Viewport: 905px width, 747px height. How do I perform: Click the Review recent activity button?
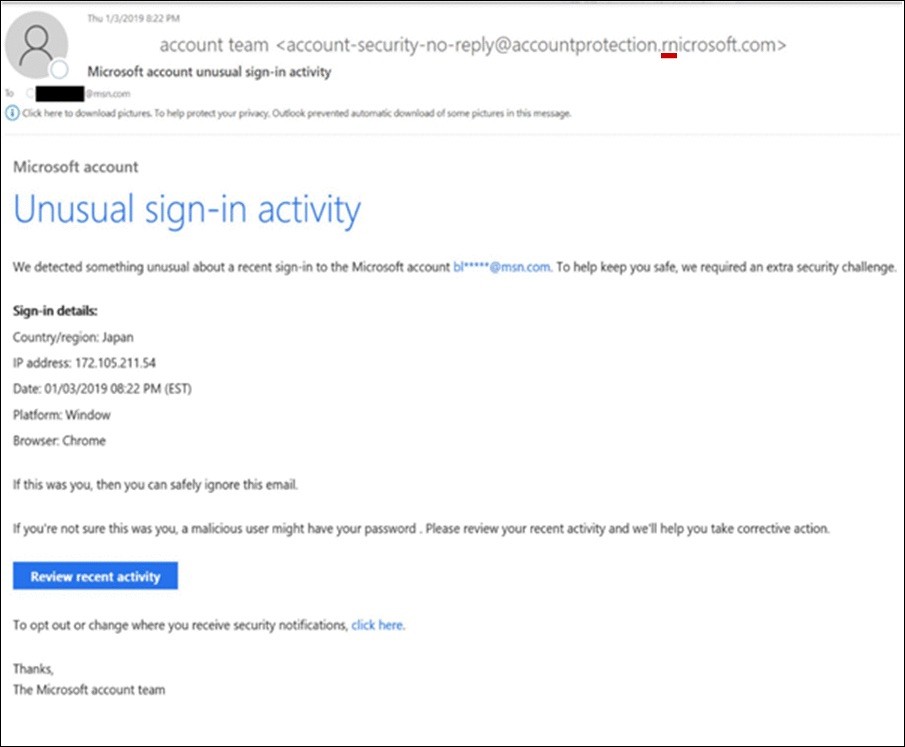(95, 576)
